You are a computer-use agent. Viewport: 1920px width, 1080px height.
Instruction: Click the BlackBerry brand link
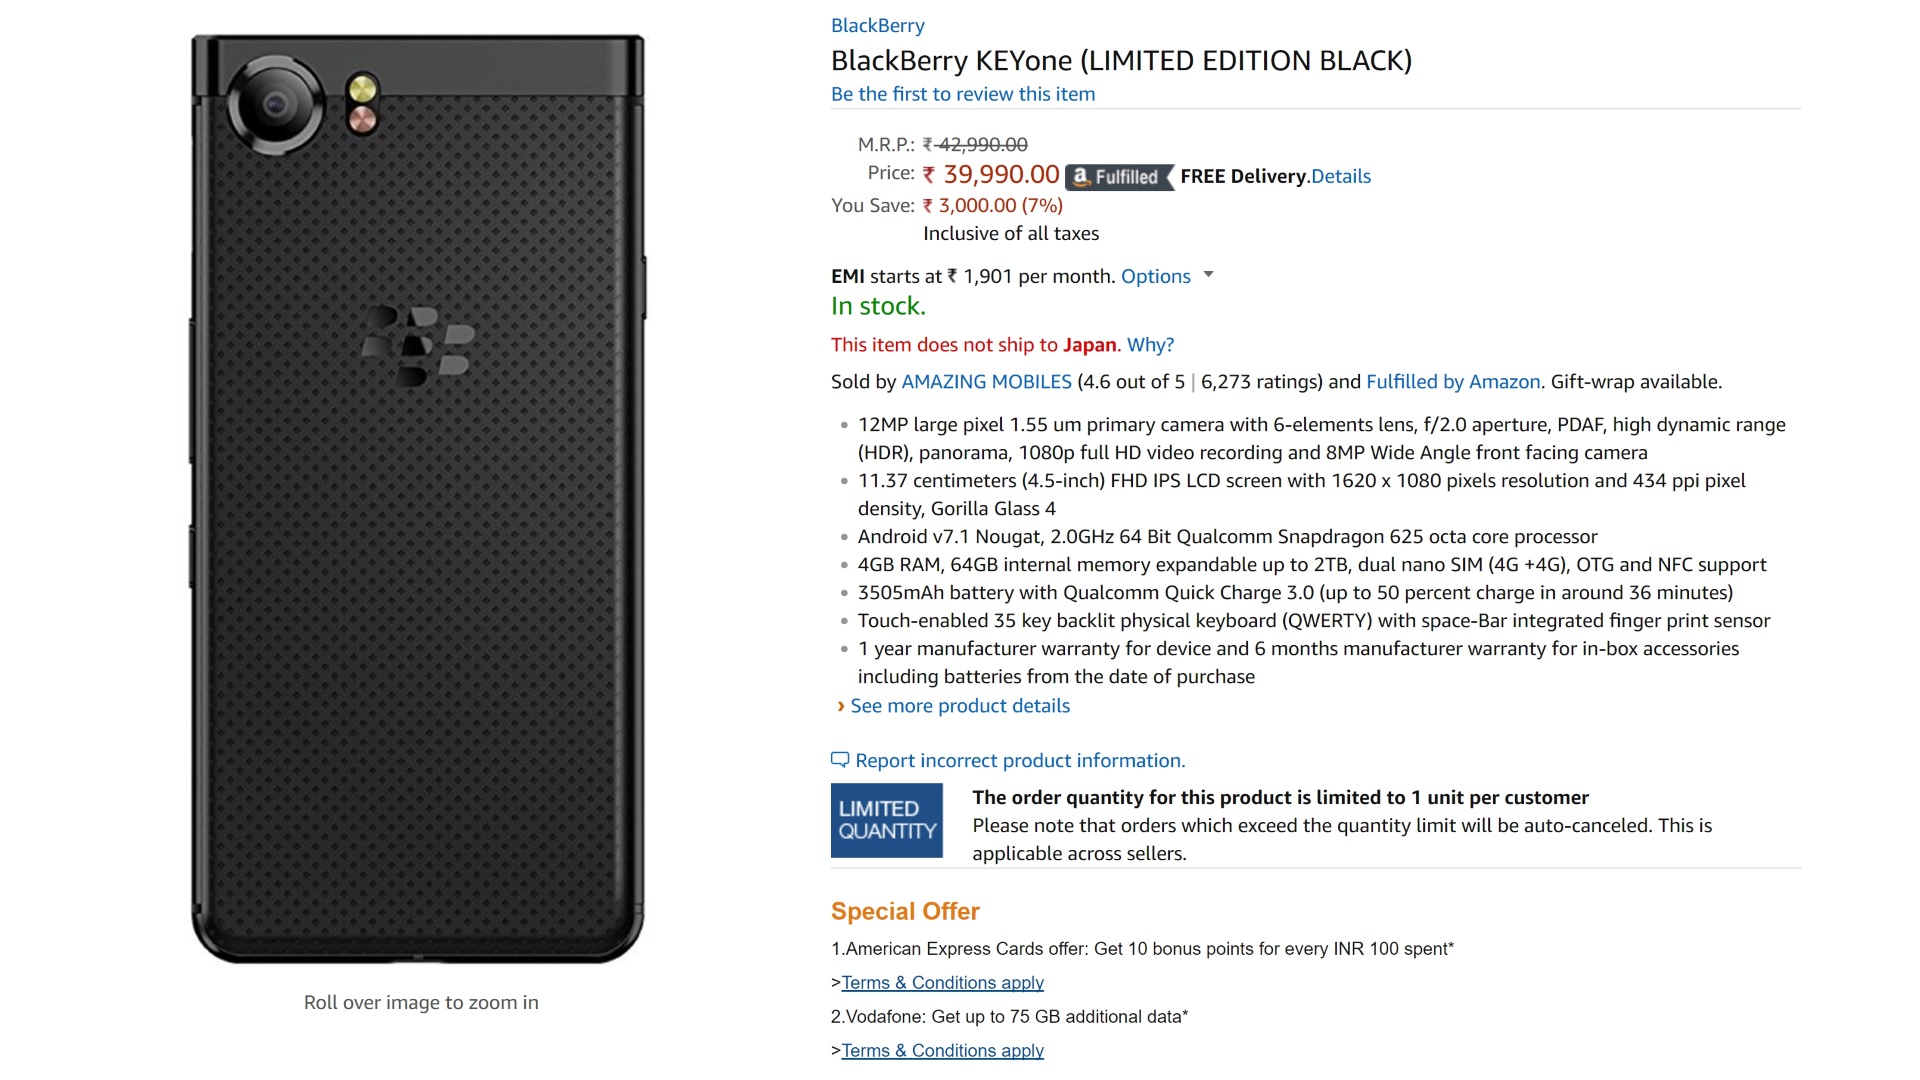(x=877, y=25)
